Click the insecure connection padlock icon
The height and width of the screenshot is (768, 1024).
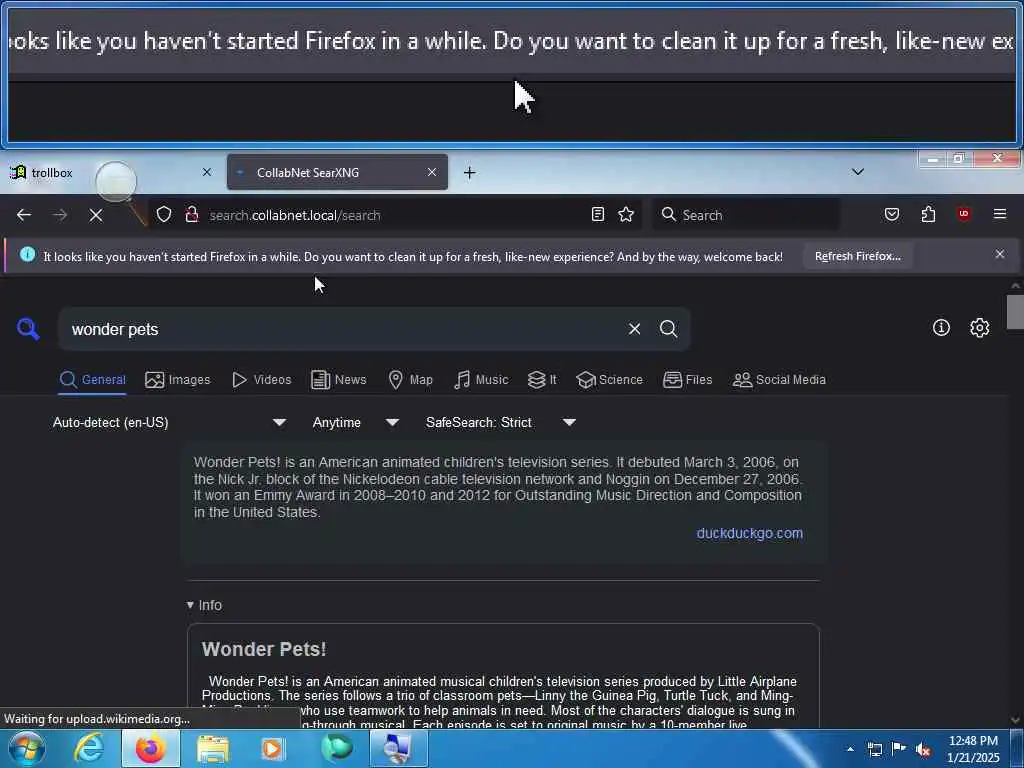click(x=192, y=214)
